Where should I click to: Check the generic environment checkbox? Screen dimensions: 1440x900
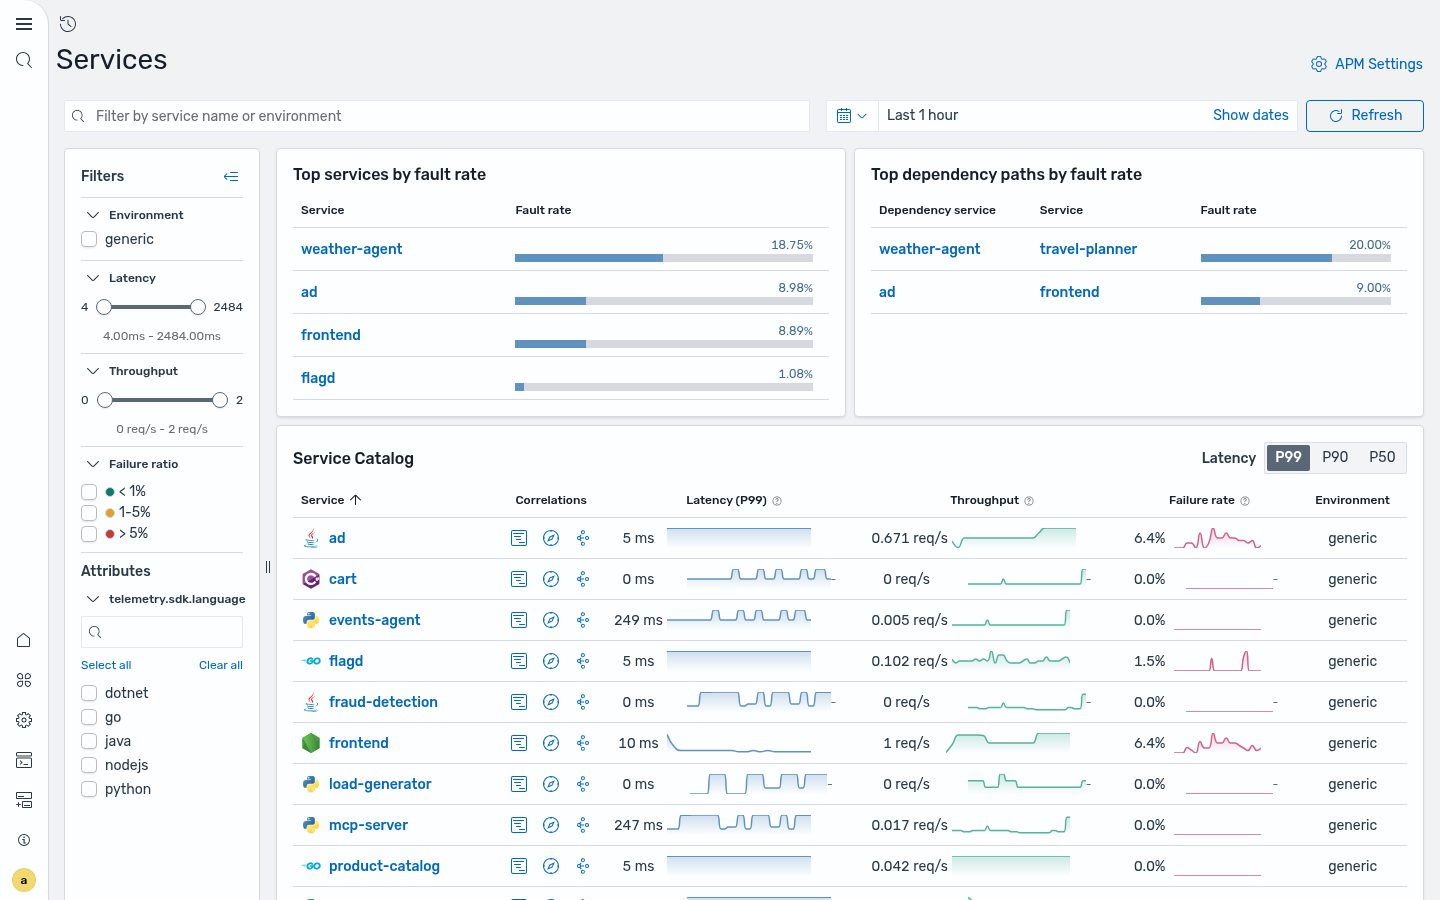click(x=89, y=239)
